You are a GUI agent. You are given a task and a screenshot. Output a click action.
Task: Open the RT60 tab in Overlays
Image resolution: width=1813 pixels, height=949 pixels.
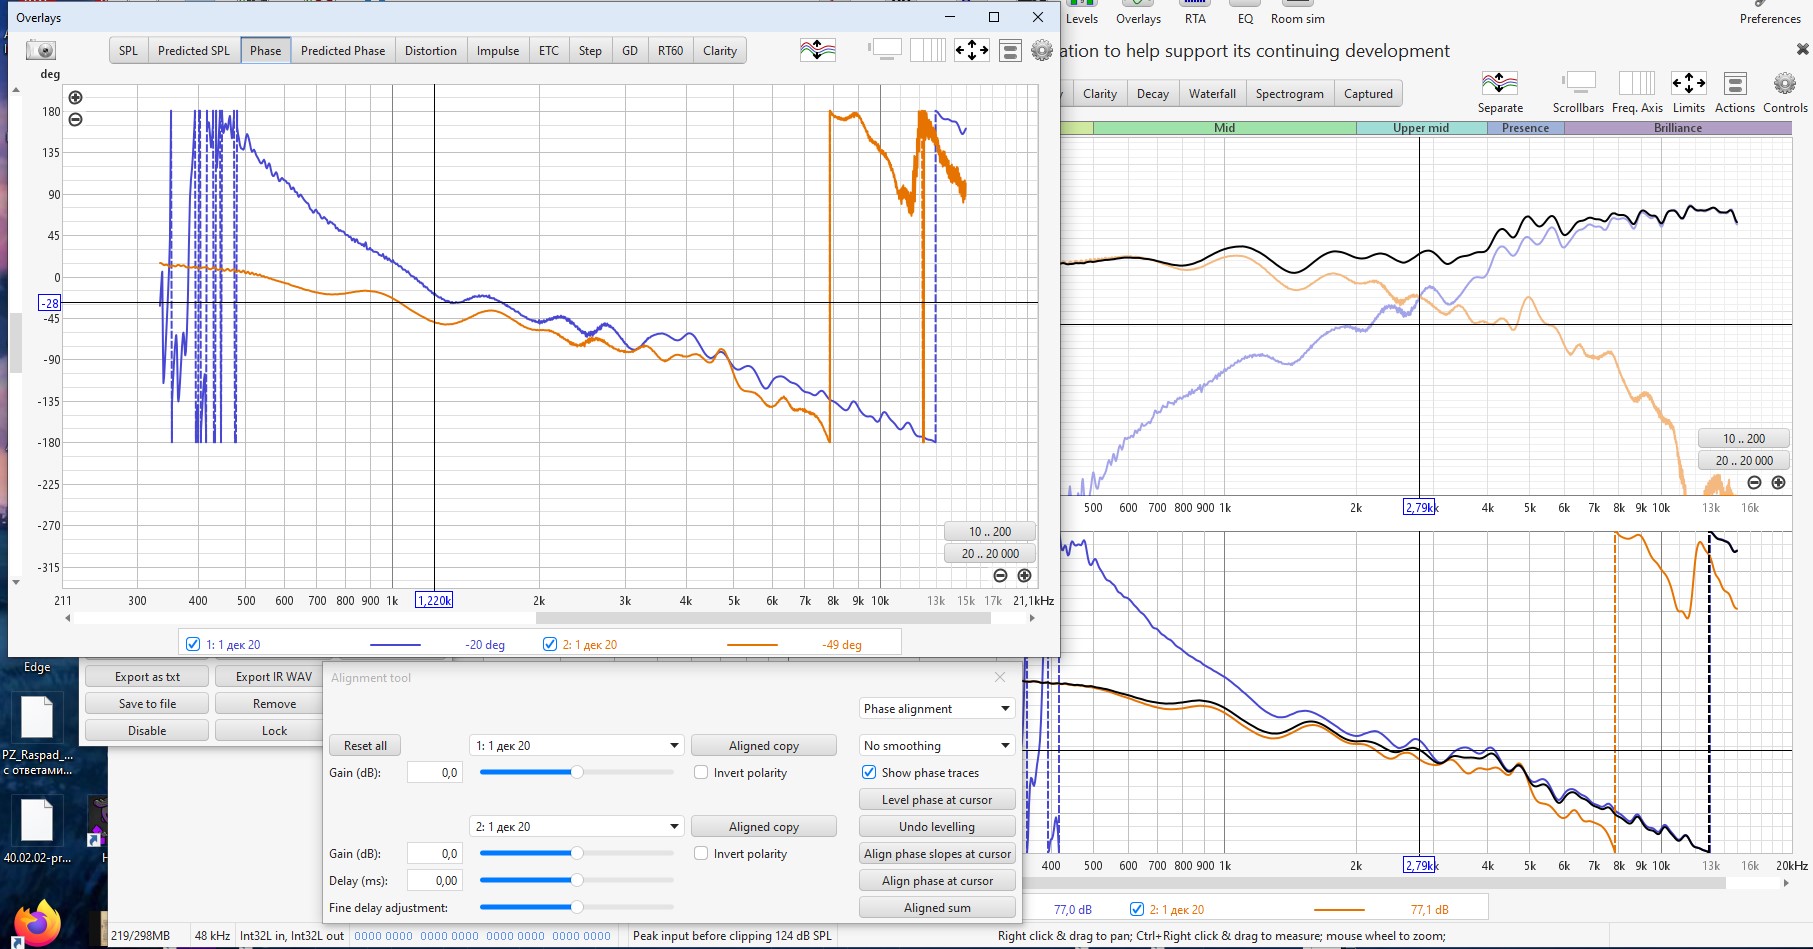pyautogui.click(x=670, y=50)
